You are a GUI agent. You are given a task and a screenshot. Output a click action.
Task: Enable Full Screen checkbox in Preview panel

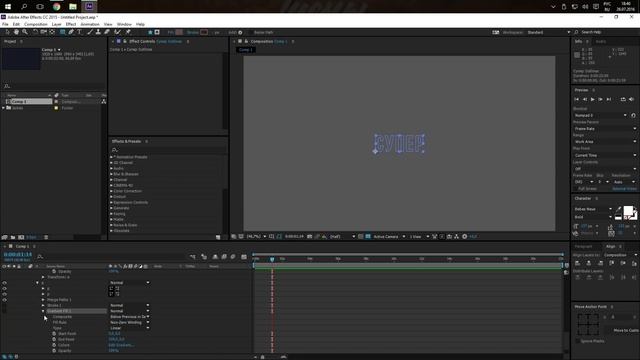576,189
